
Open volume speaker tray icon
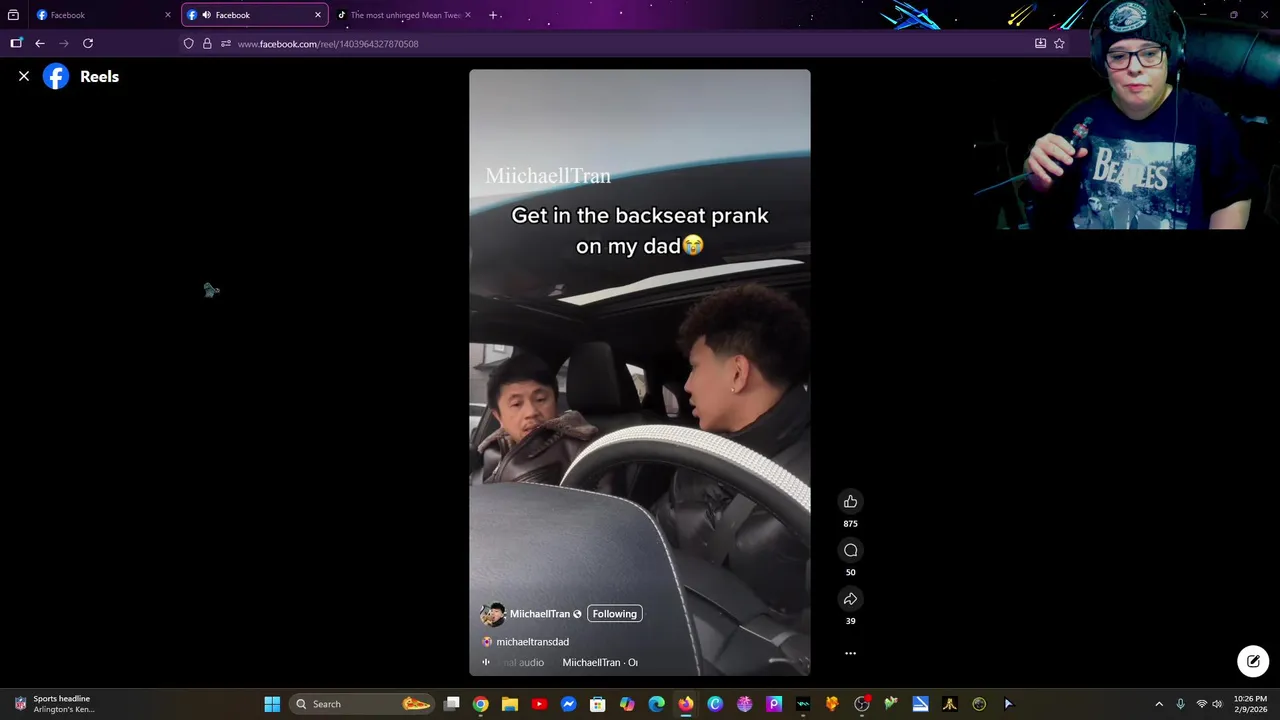pyautogui.click(x=1217, y=704)
